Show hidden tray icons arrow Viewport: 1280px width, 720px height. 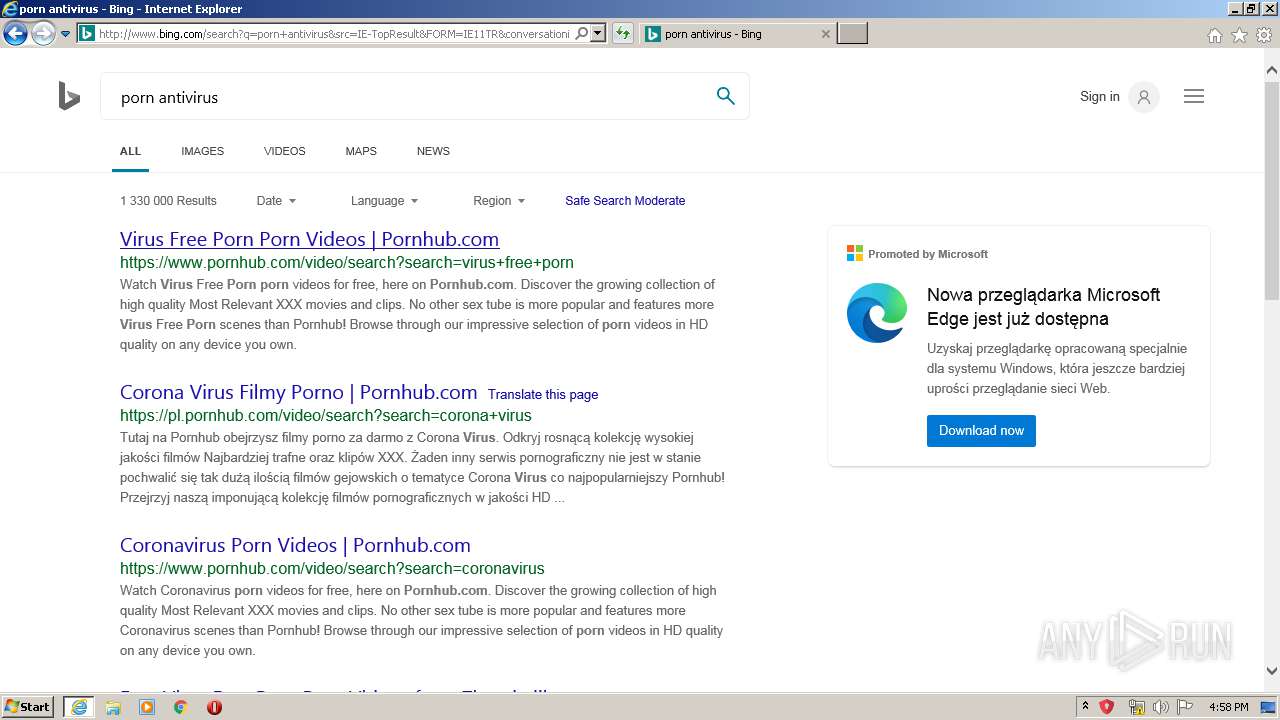click(1085, 706)
